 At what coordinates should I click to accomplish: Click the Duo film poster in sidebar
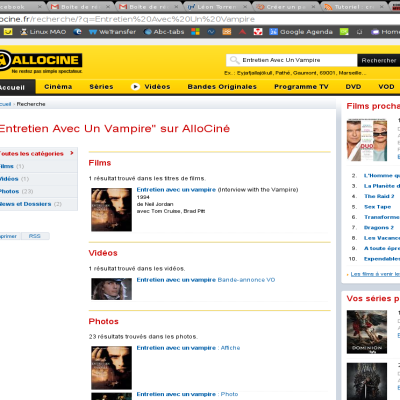(367, 140)
